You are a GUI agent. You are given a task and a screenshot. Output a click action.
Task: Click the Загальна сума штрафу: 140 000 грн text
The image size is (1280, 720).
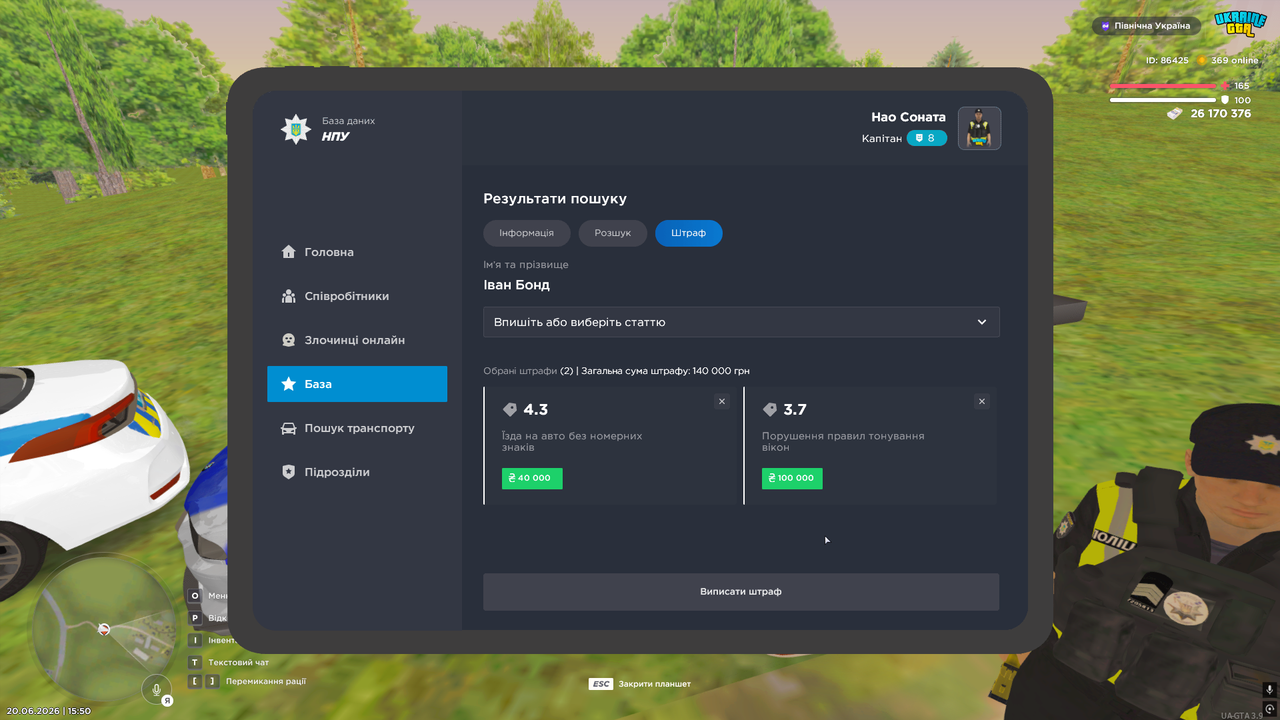pos(665,371)
